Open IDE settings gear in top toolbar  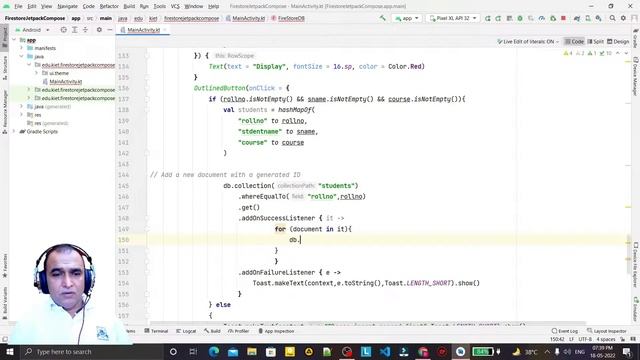pyautogui.click(x=623, y=18)
